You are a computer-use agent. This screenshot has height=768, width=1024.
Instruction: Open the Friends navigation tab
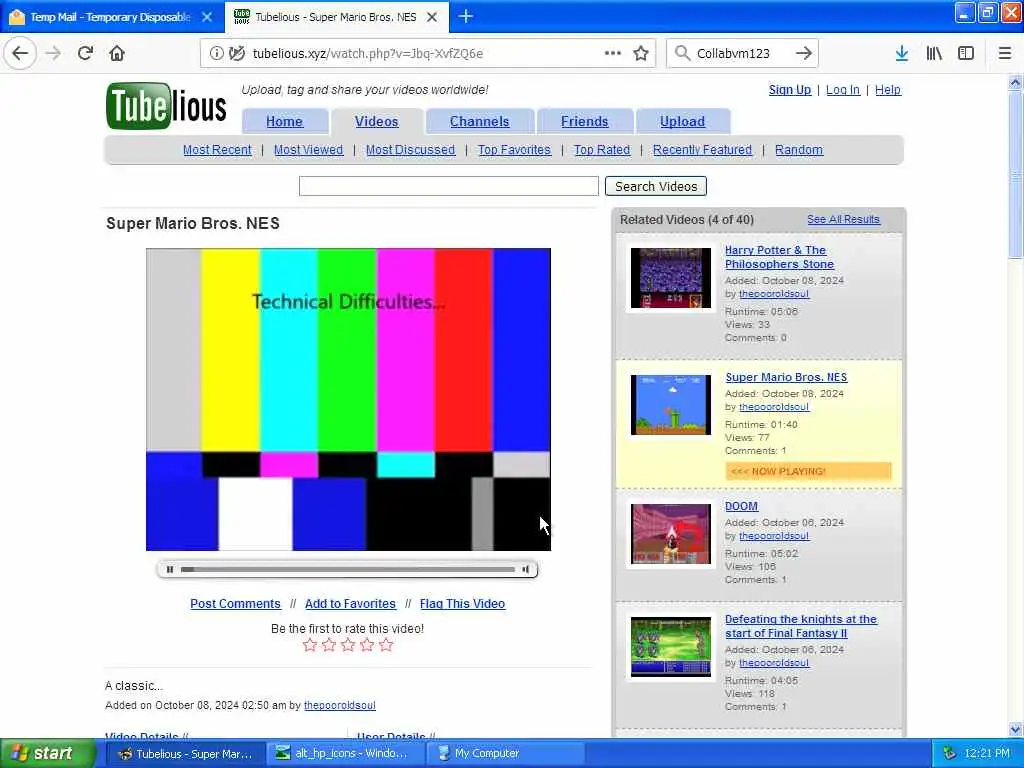point(584,121)
